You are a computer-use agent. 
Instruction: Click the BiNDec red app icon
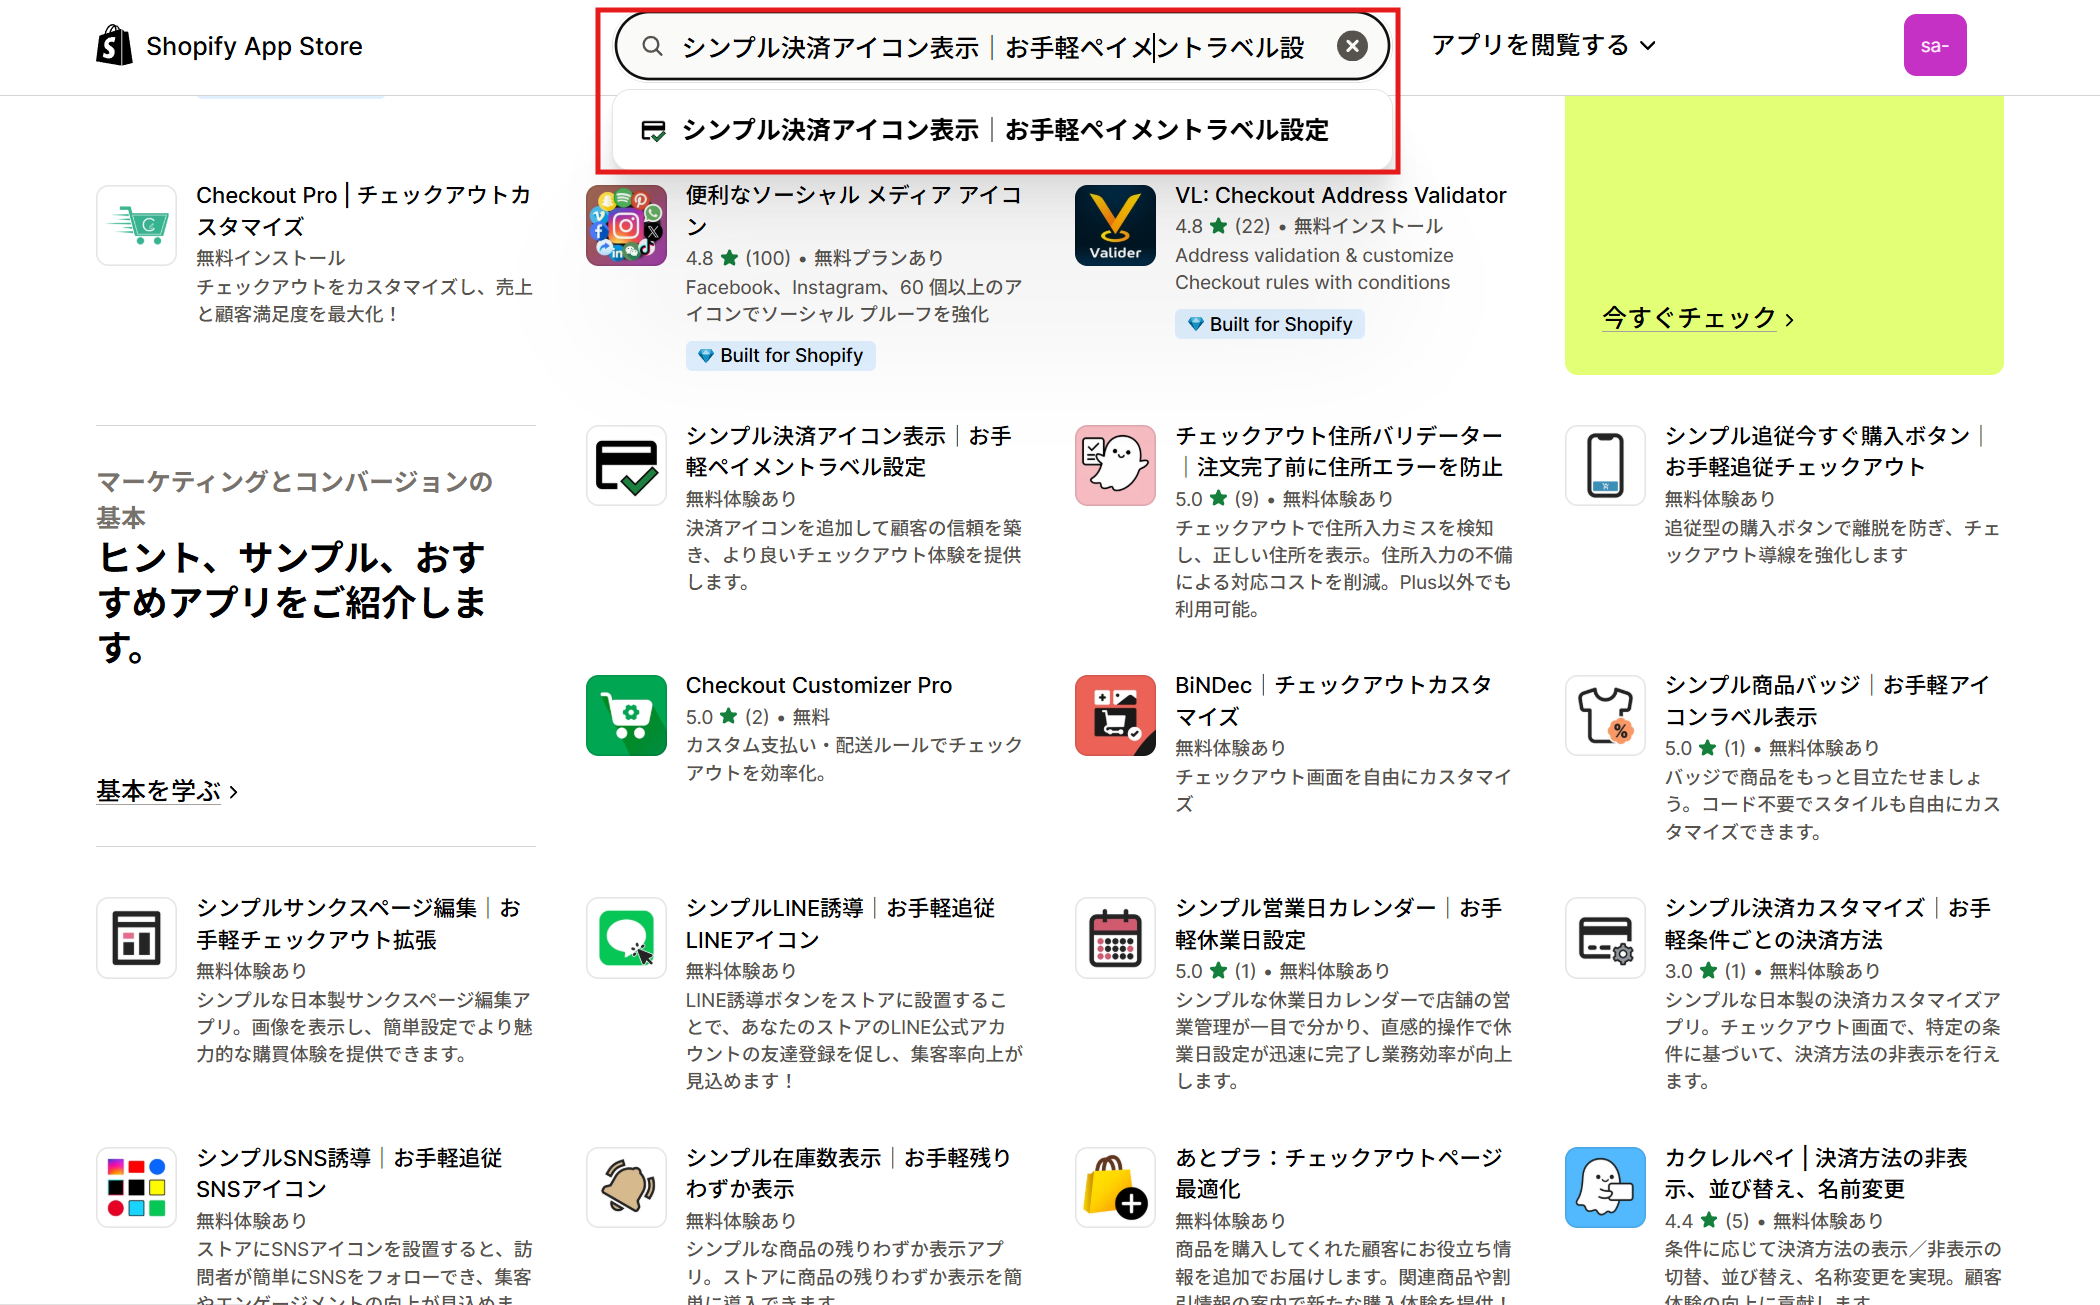(1114, 715)
